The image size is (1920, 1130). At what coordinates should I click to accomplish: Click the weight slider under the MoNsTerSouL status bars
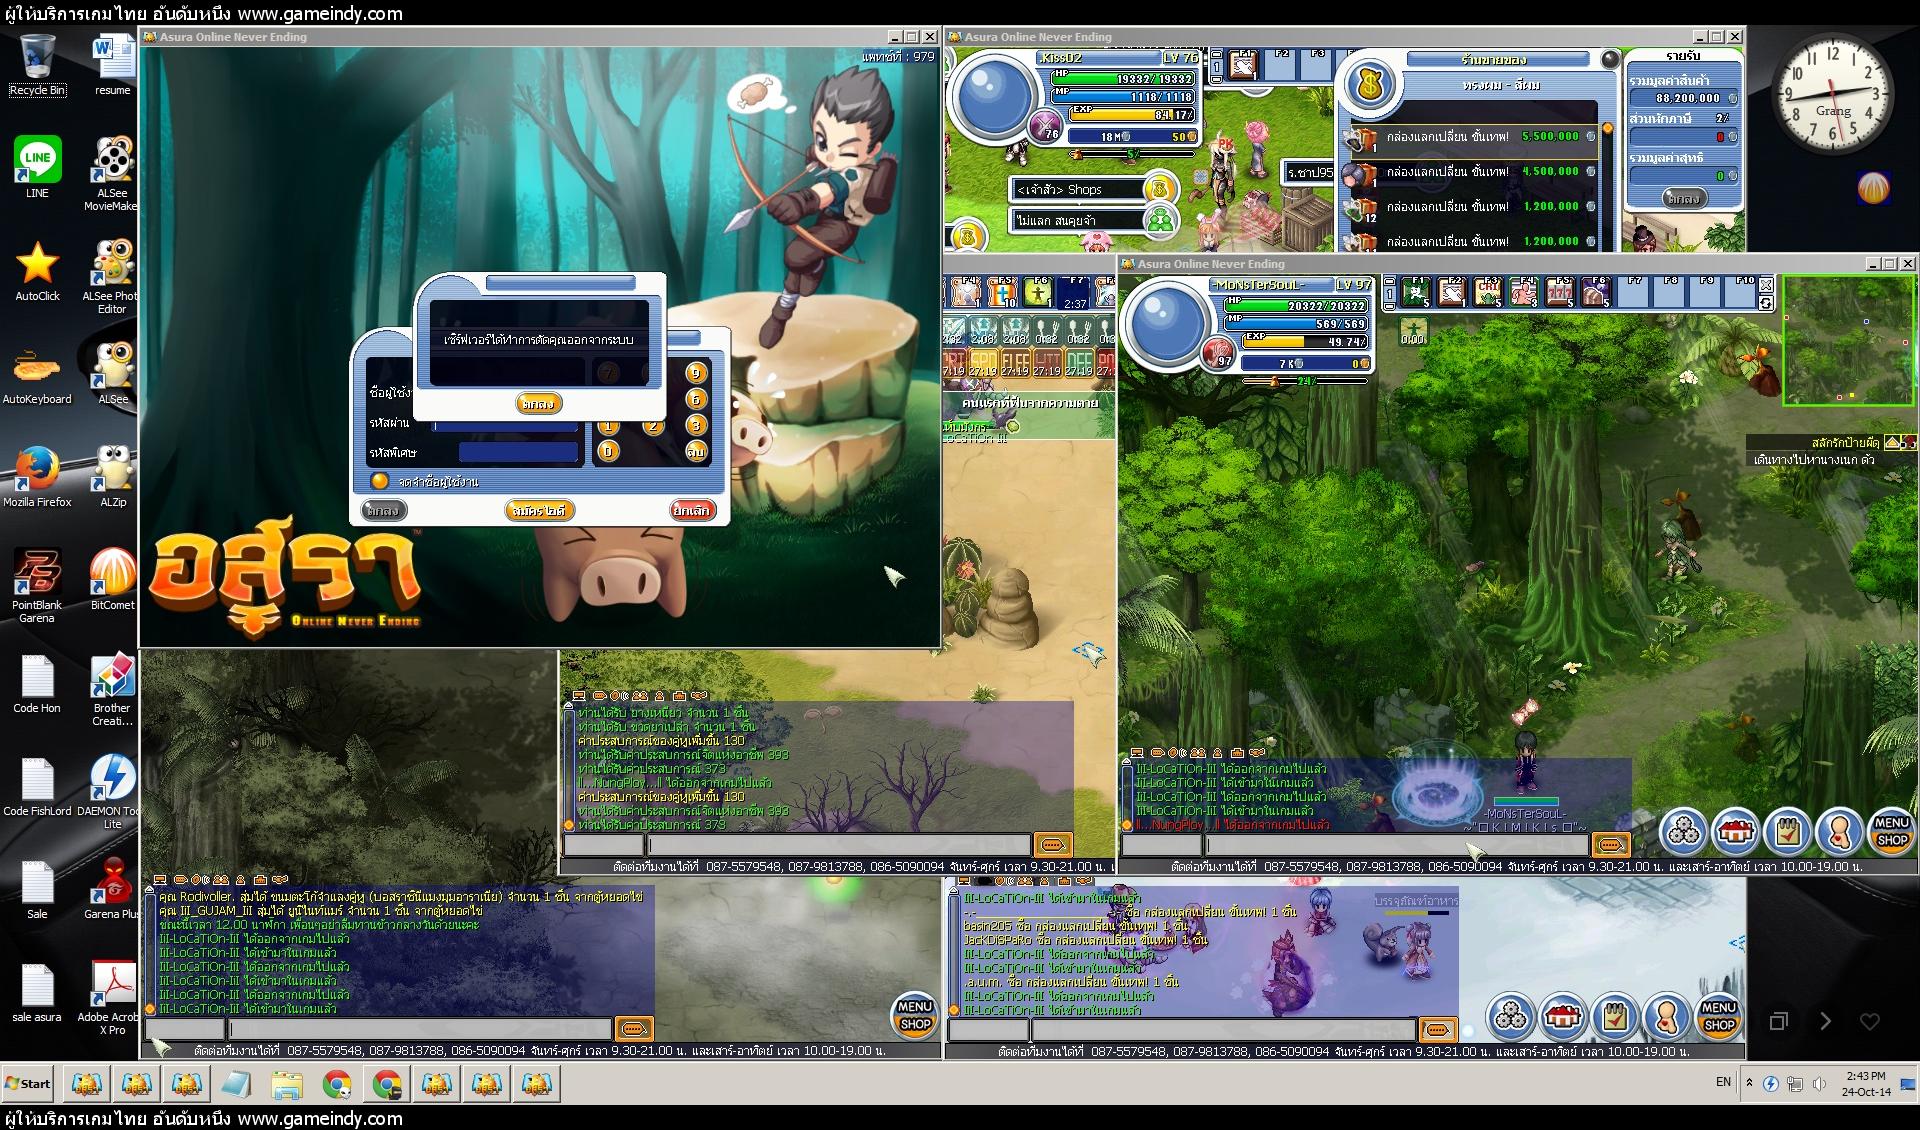point(1305,381)
